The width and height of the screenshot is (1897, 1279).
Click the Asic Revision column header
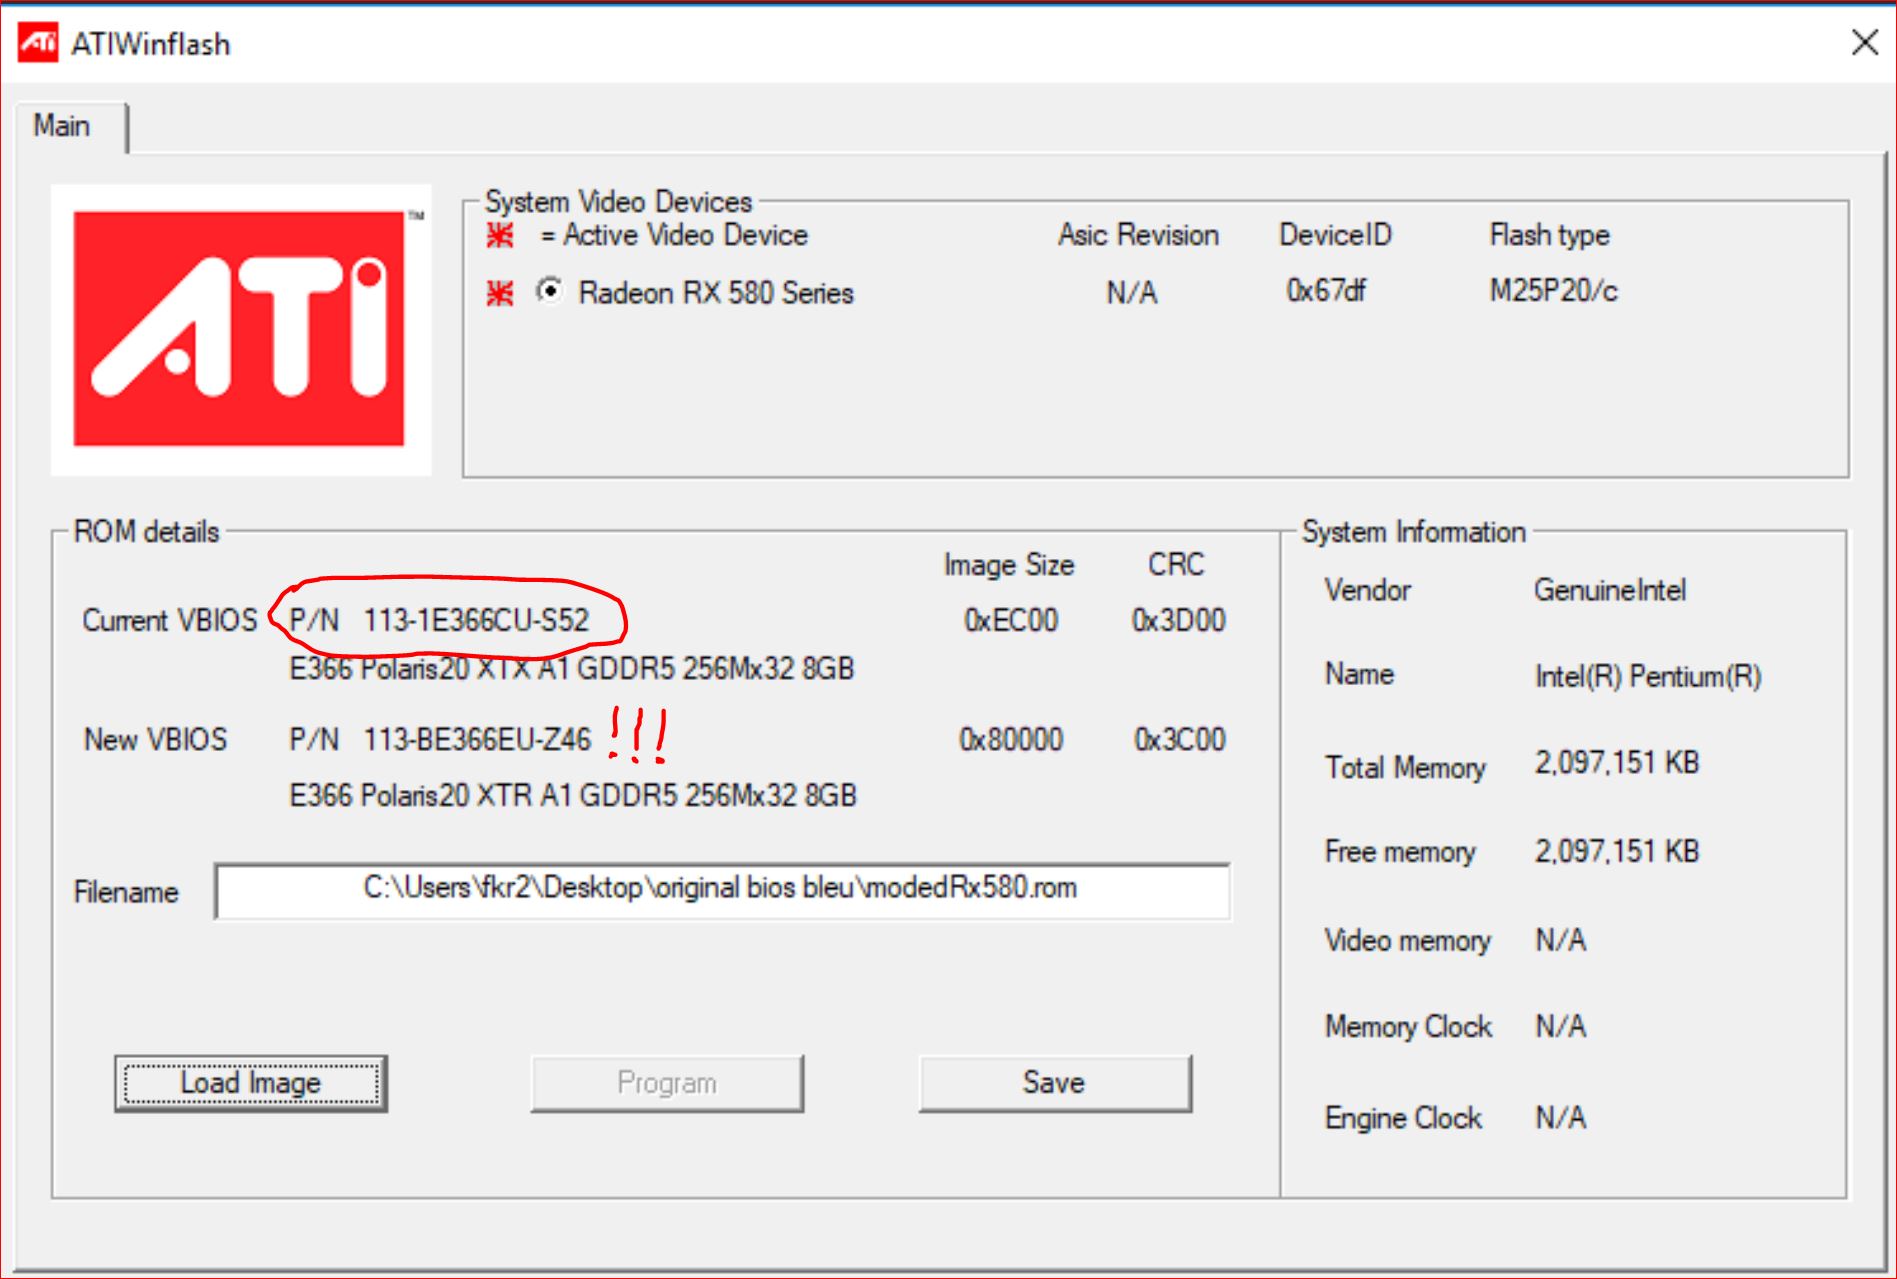coord(1138,235)
